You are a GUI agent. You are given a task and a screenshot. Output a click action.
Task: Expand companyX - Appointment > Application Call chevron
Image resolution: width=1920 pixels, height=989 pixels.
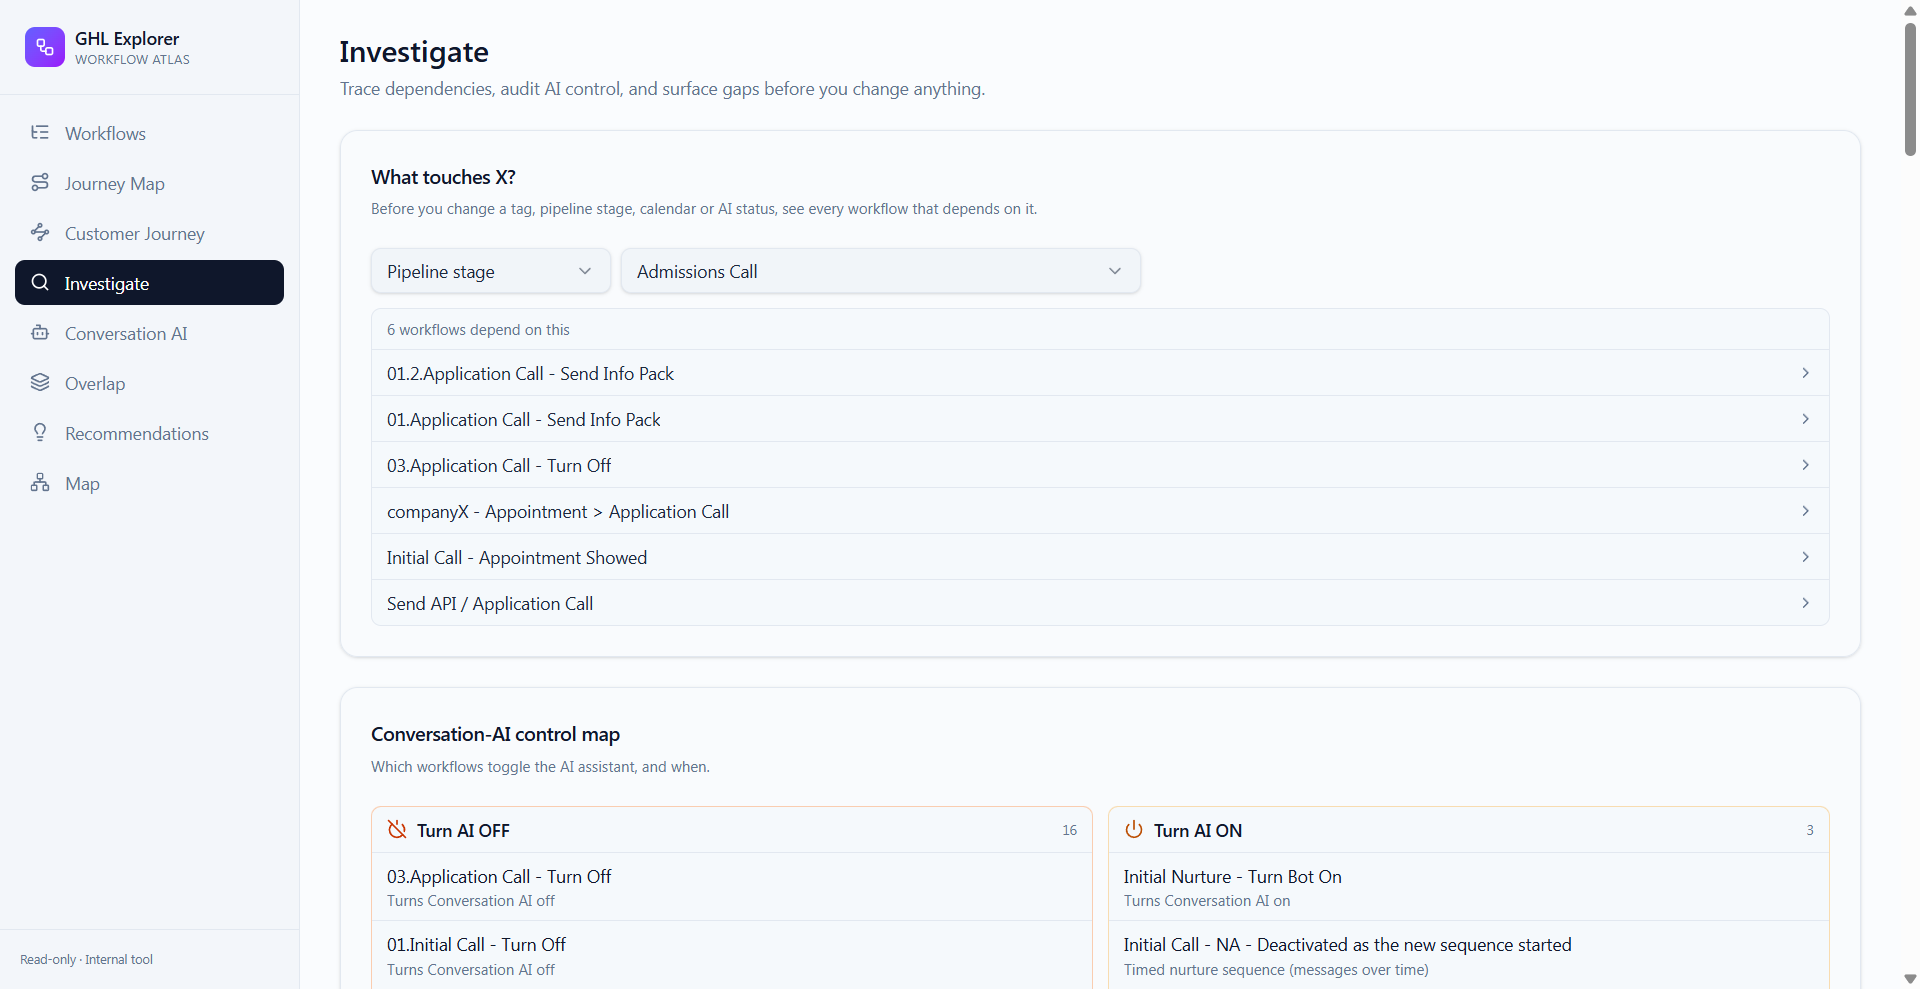[x=1805, y=511]
